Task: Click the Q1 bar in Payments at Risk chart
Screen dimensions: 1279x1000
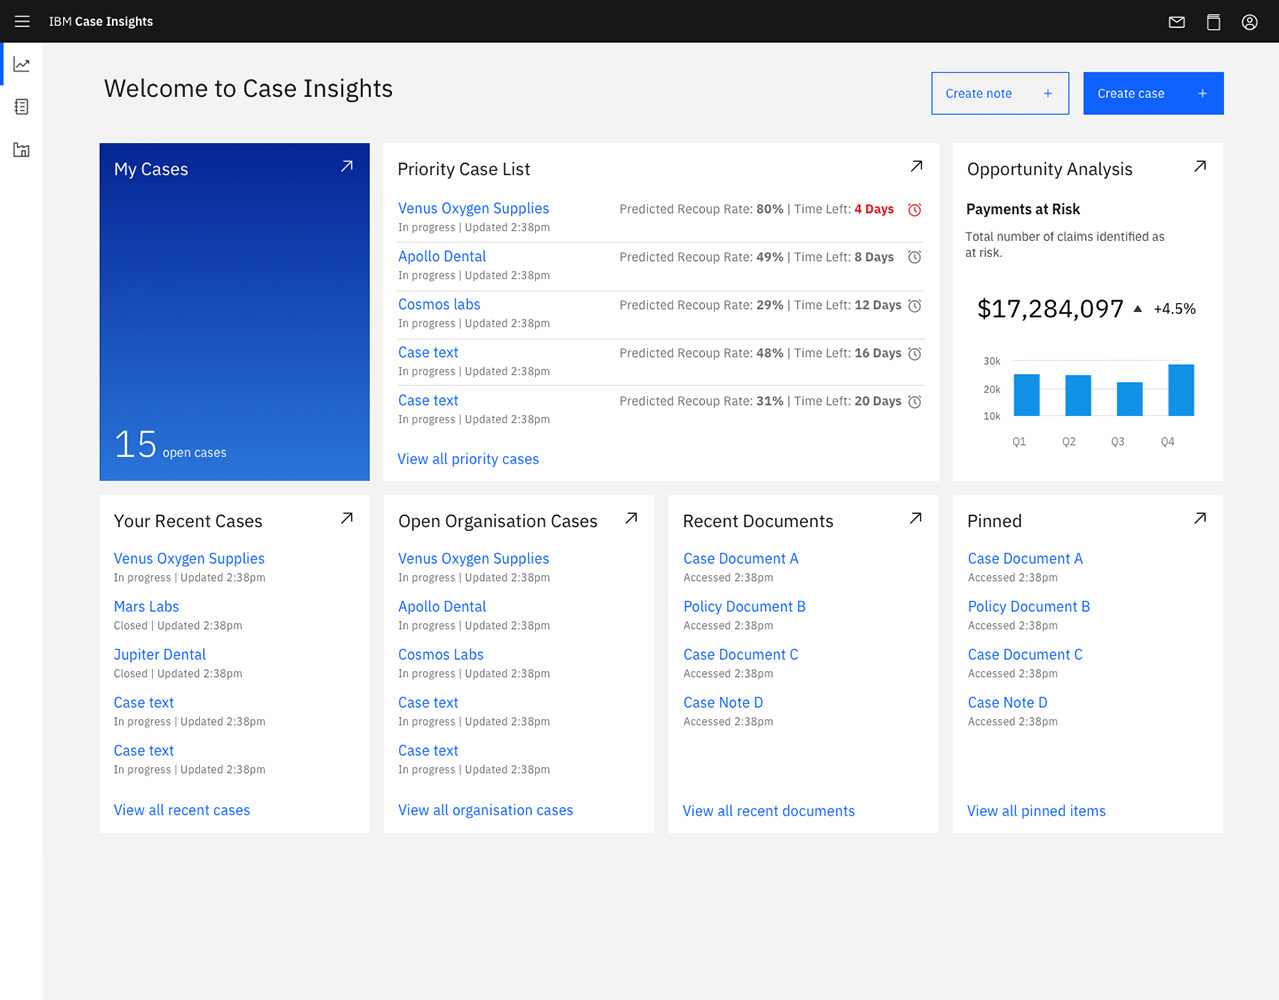Action: 1027,395
